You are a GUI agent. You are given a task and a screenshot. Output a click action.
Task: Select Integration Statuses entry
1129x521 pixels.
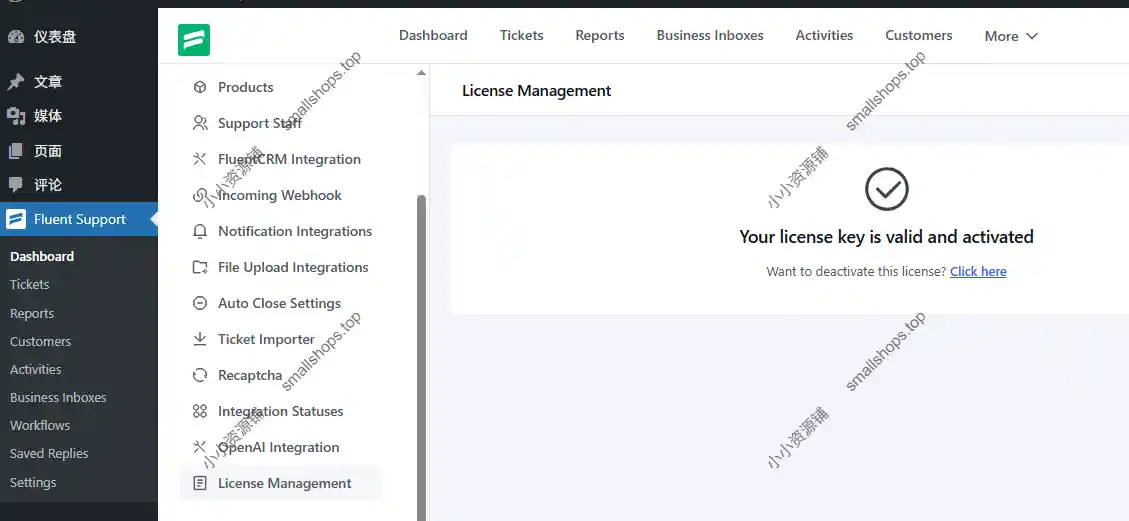pos(281,411)
